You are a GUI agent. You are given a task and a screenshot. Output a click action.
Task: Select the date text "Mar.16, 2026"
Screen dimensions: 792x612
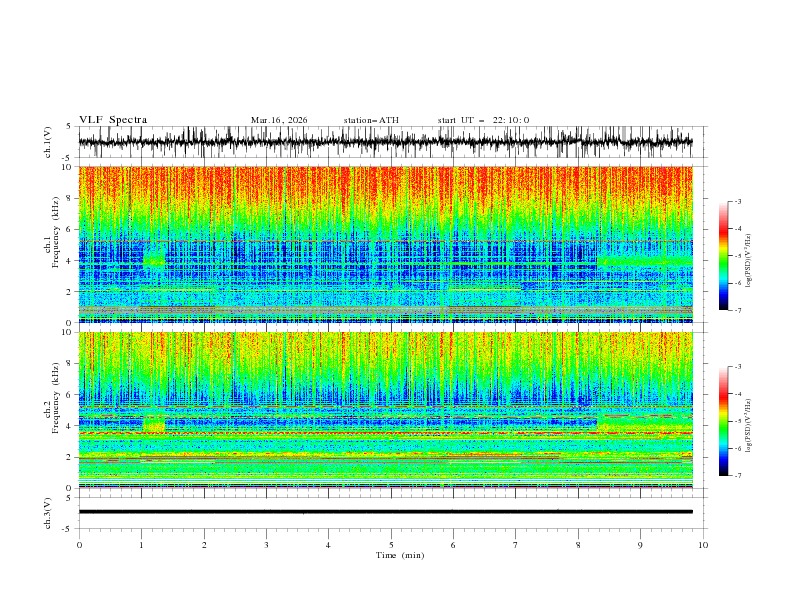pyautogui.click(x=279, y=120)
